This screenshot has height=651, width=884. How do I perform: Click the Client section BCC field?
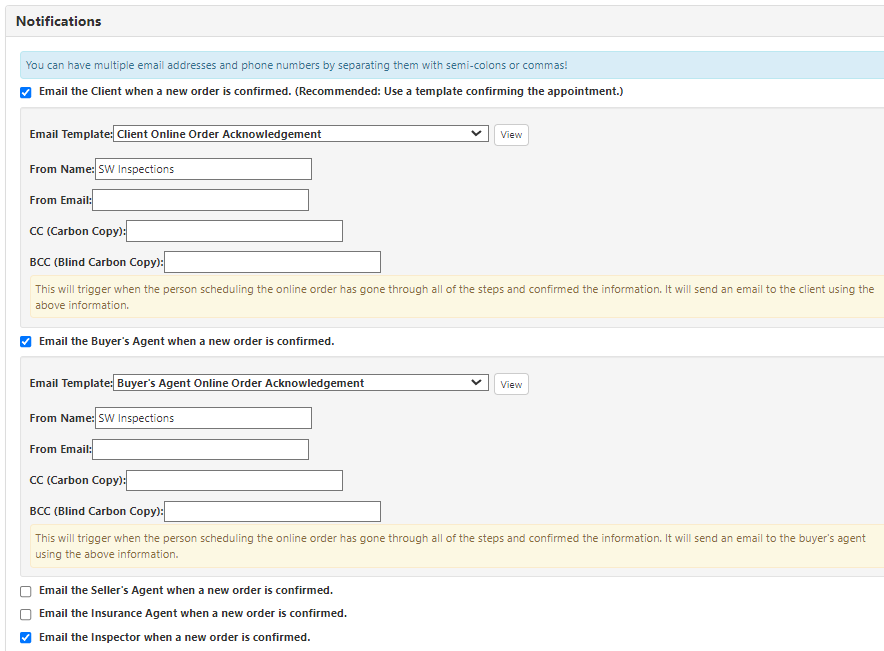click(272, 262)
